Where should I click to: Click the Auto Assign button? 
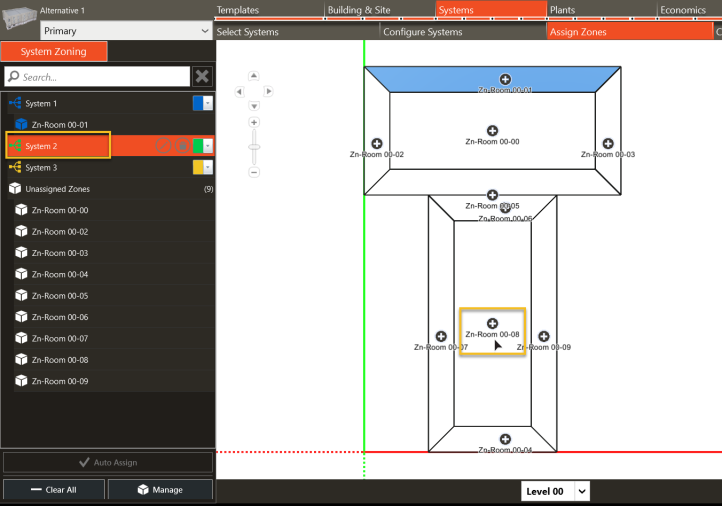108,462
